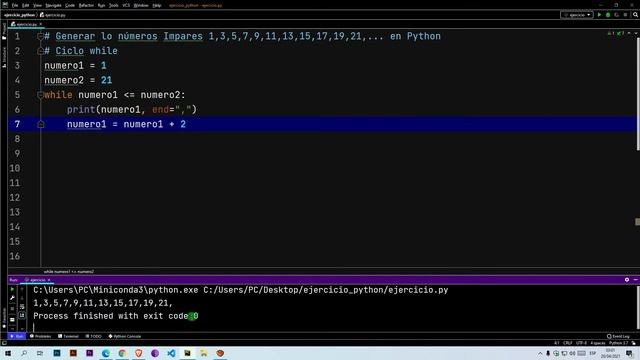Screen dimensions: 640x360
Task: Open the VCS menu
Action: pos(126,5)
